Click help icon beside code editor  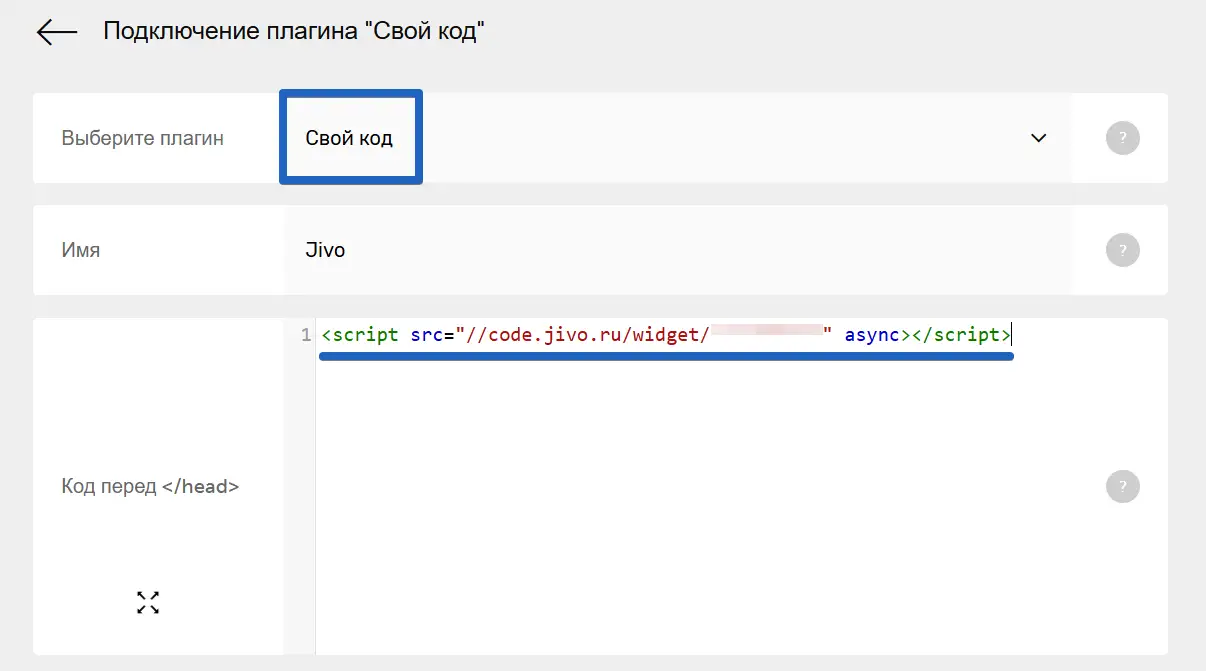[1123, 487]
